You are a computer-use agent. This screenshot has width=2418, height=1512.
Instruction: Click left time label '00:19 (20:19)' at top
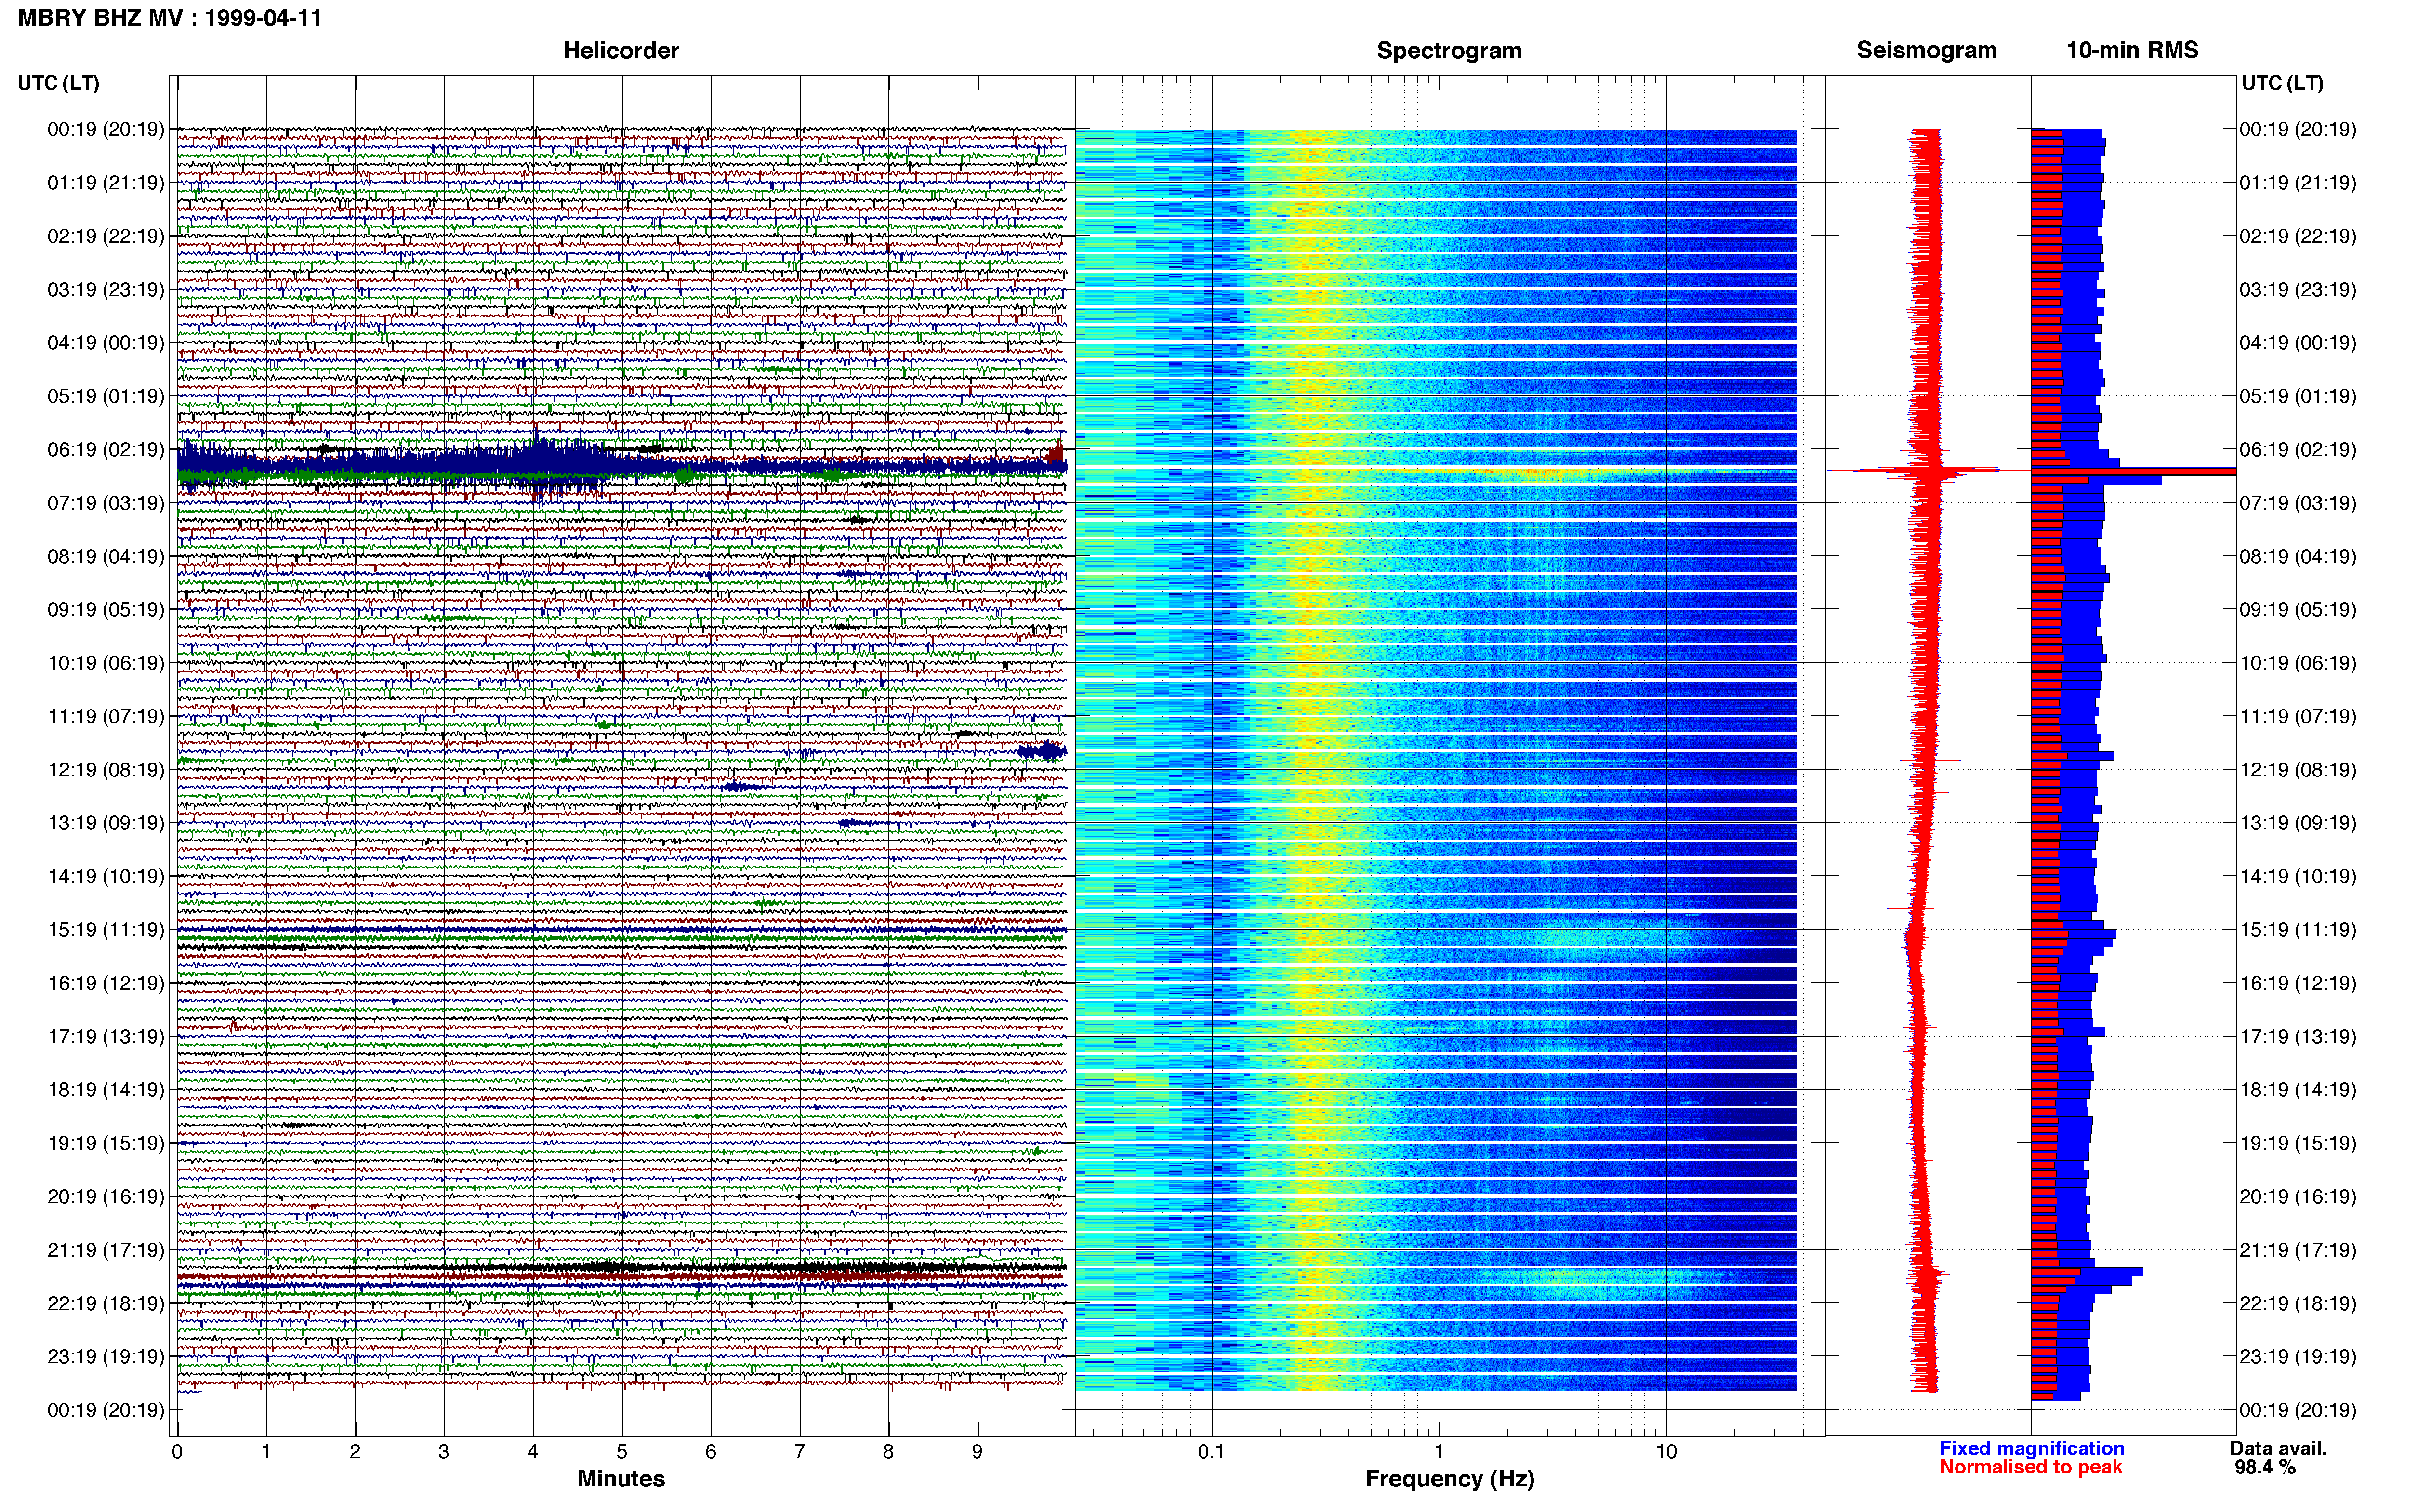[x=105, y=130]
